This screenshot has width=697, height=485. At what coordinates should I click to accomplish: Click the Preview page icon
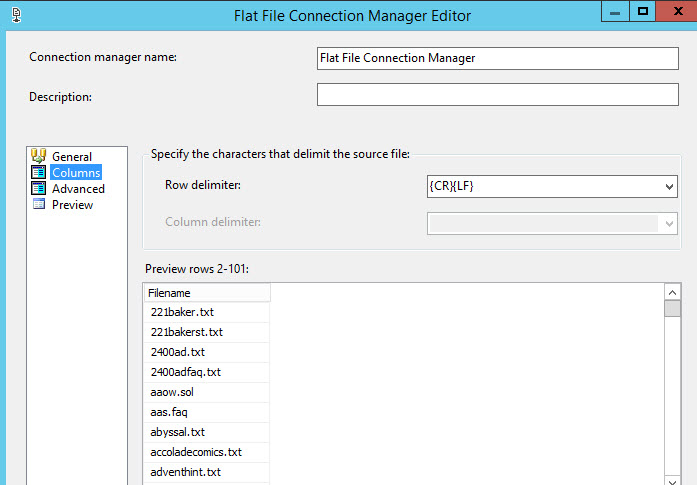click(x=39, y=204)
